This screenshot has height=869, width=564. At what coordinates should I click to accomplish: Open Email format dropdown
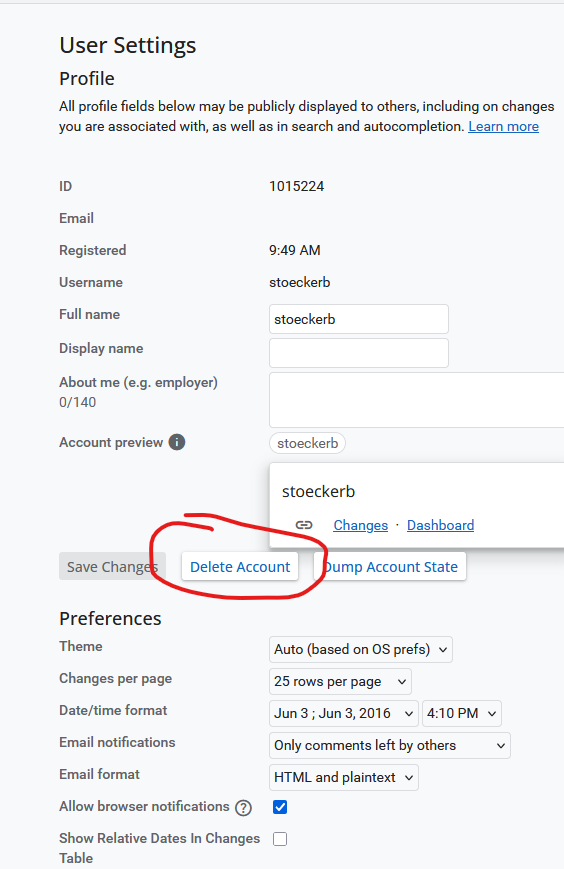[343, 778]
